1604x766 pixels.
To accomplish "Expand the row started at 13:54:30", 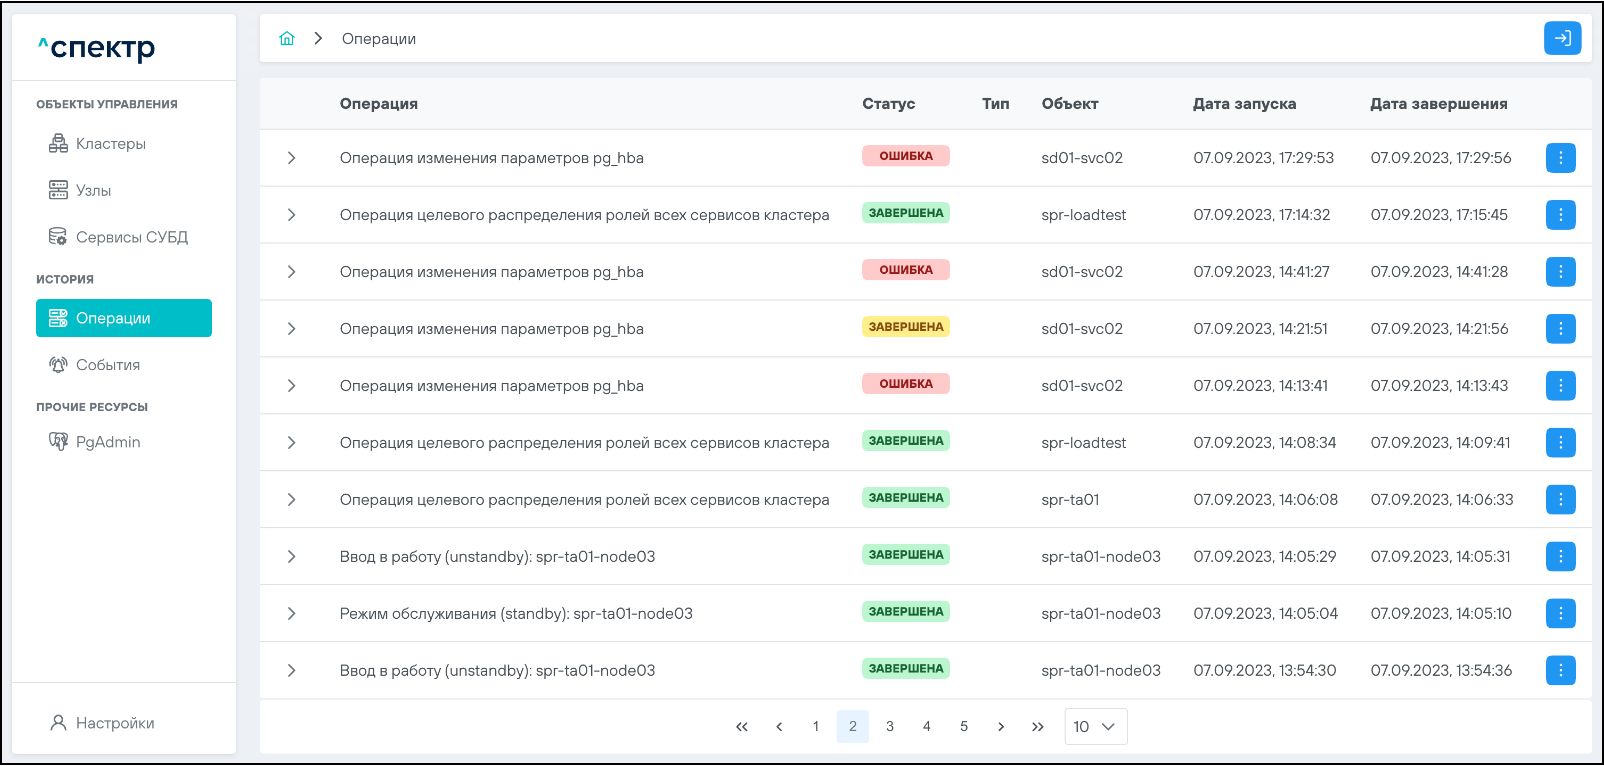I will (x=291, y=671).
